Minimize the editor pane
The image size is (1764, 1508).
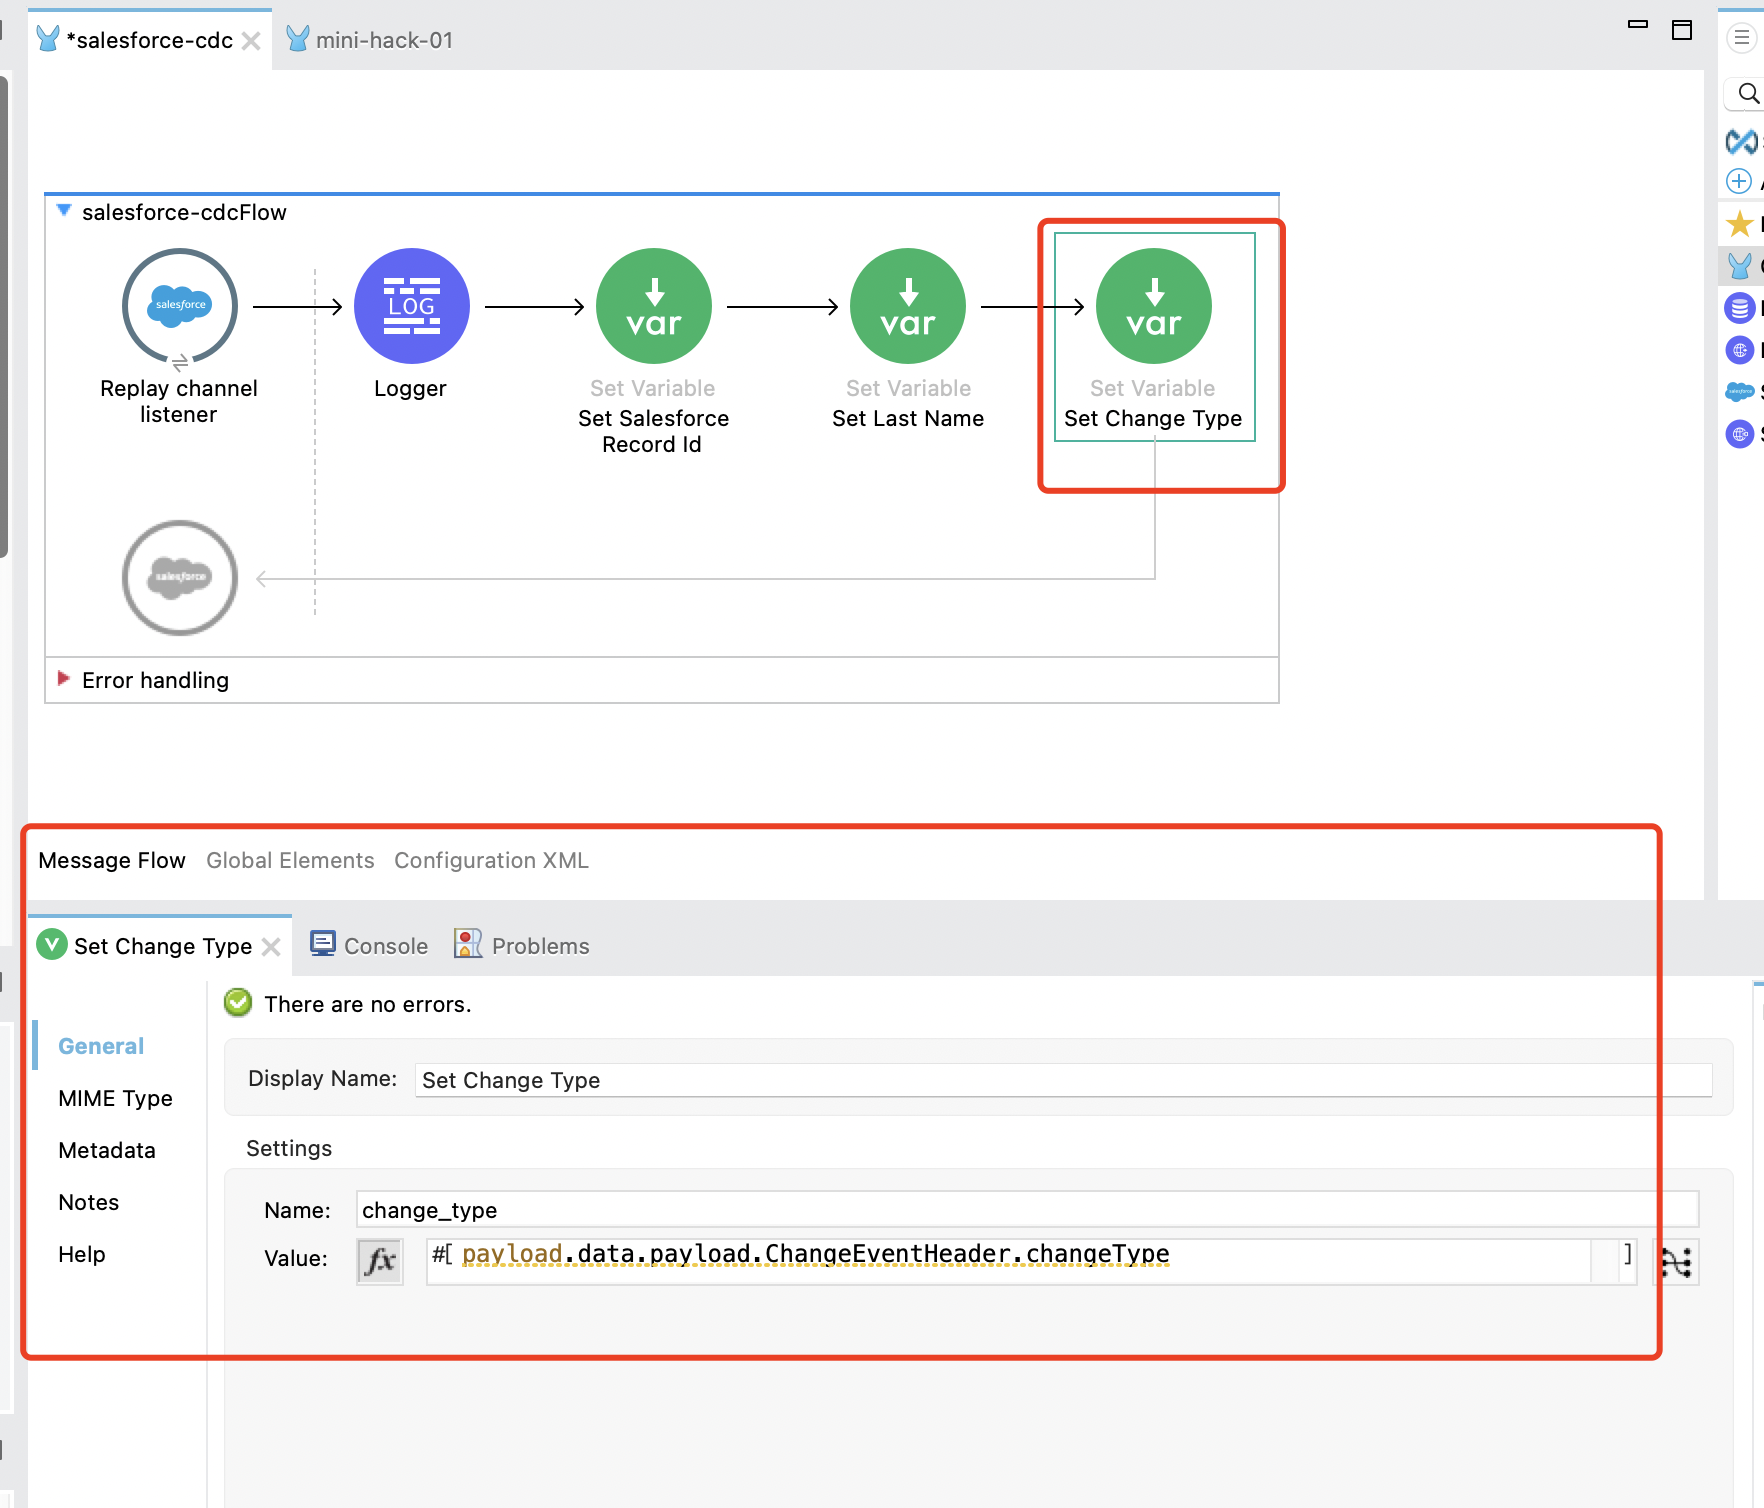click(1638, 24)
